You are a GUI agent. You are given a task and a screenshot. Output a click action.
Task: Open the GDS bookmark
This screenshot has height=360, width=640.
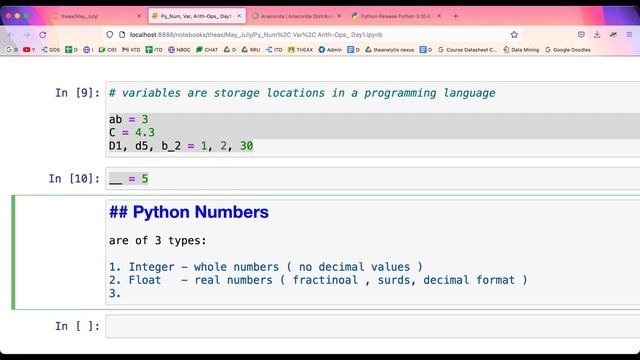pyautogui.click(x=50, y=50)
